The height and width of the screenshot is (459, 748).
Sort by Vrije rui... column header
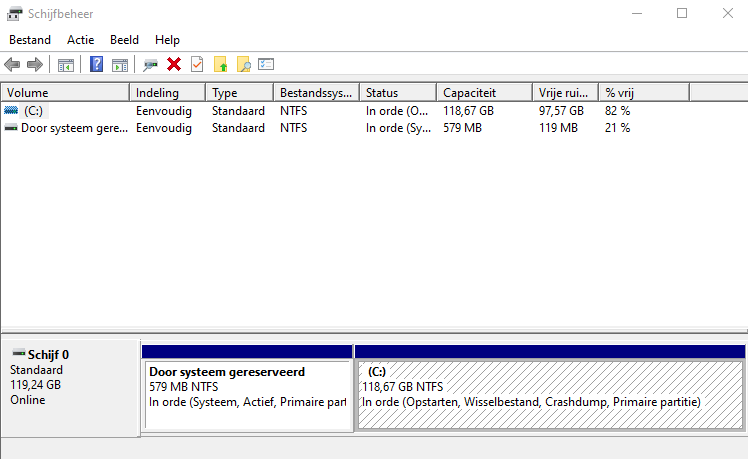pos(566,93)
